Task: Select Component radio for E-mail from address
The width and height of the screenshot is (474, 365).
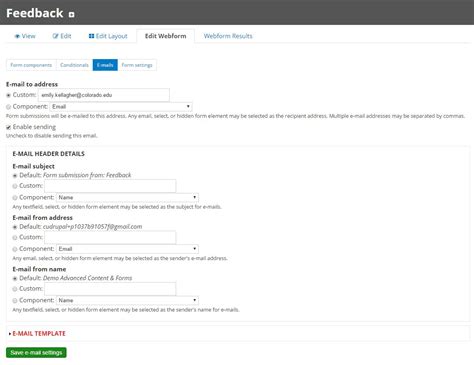Action: [x=15, y=249]
